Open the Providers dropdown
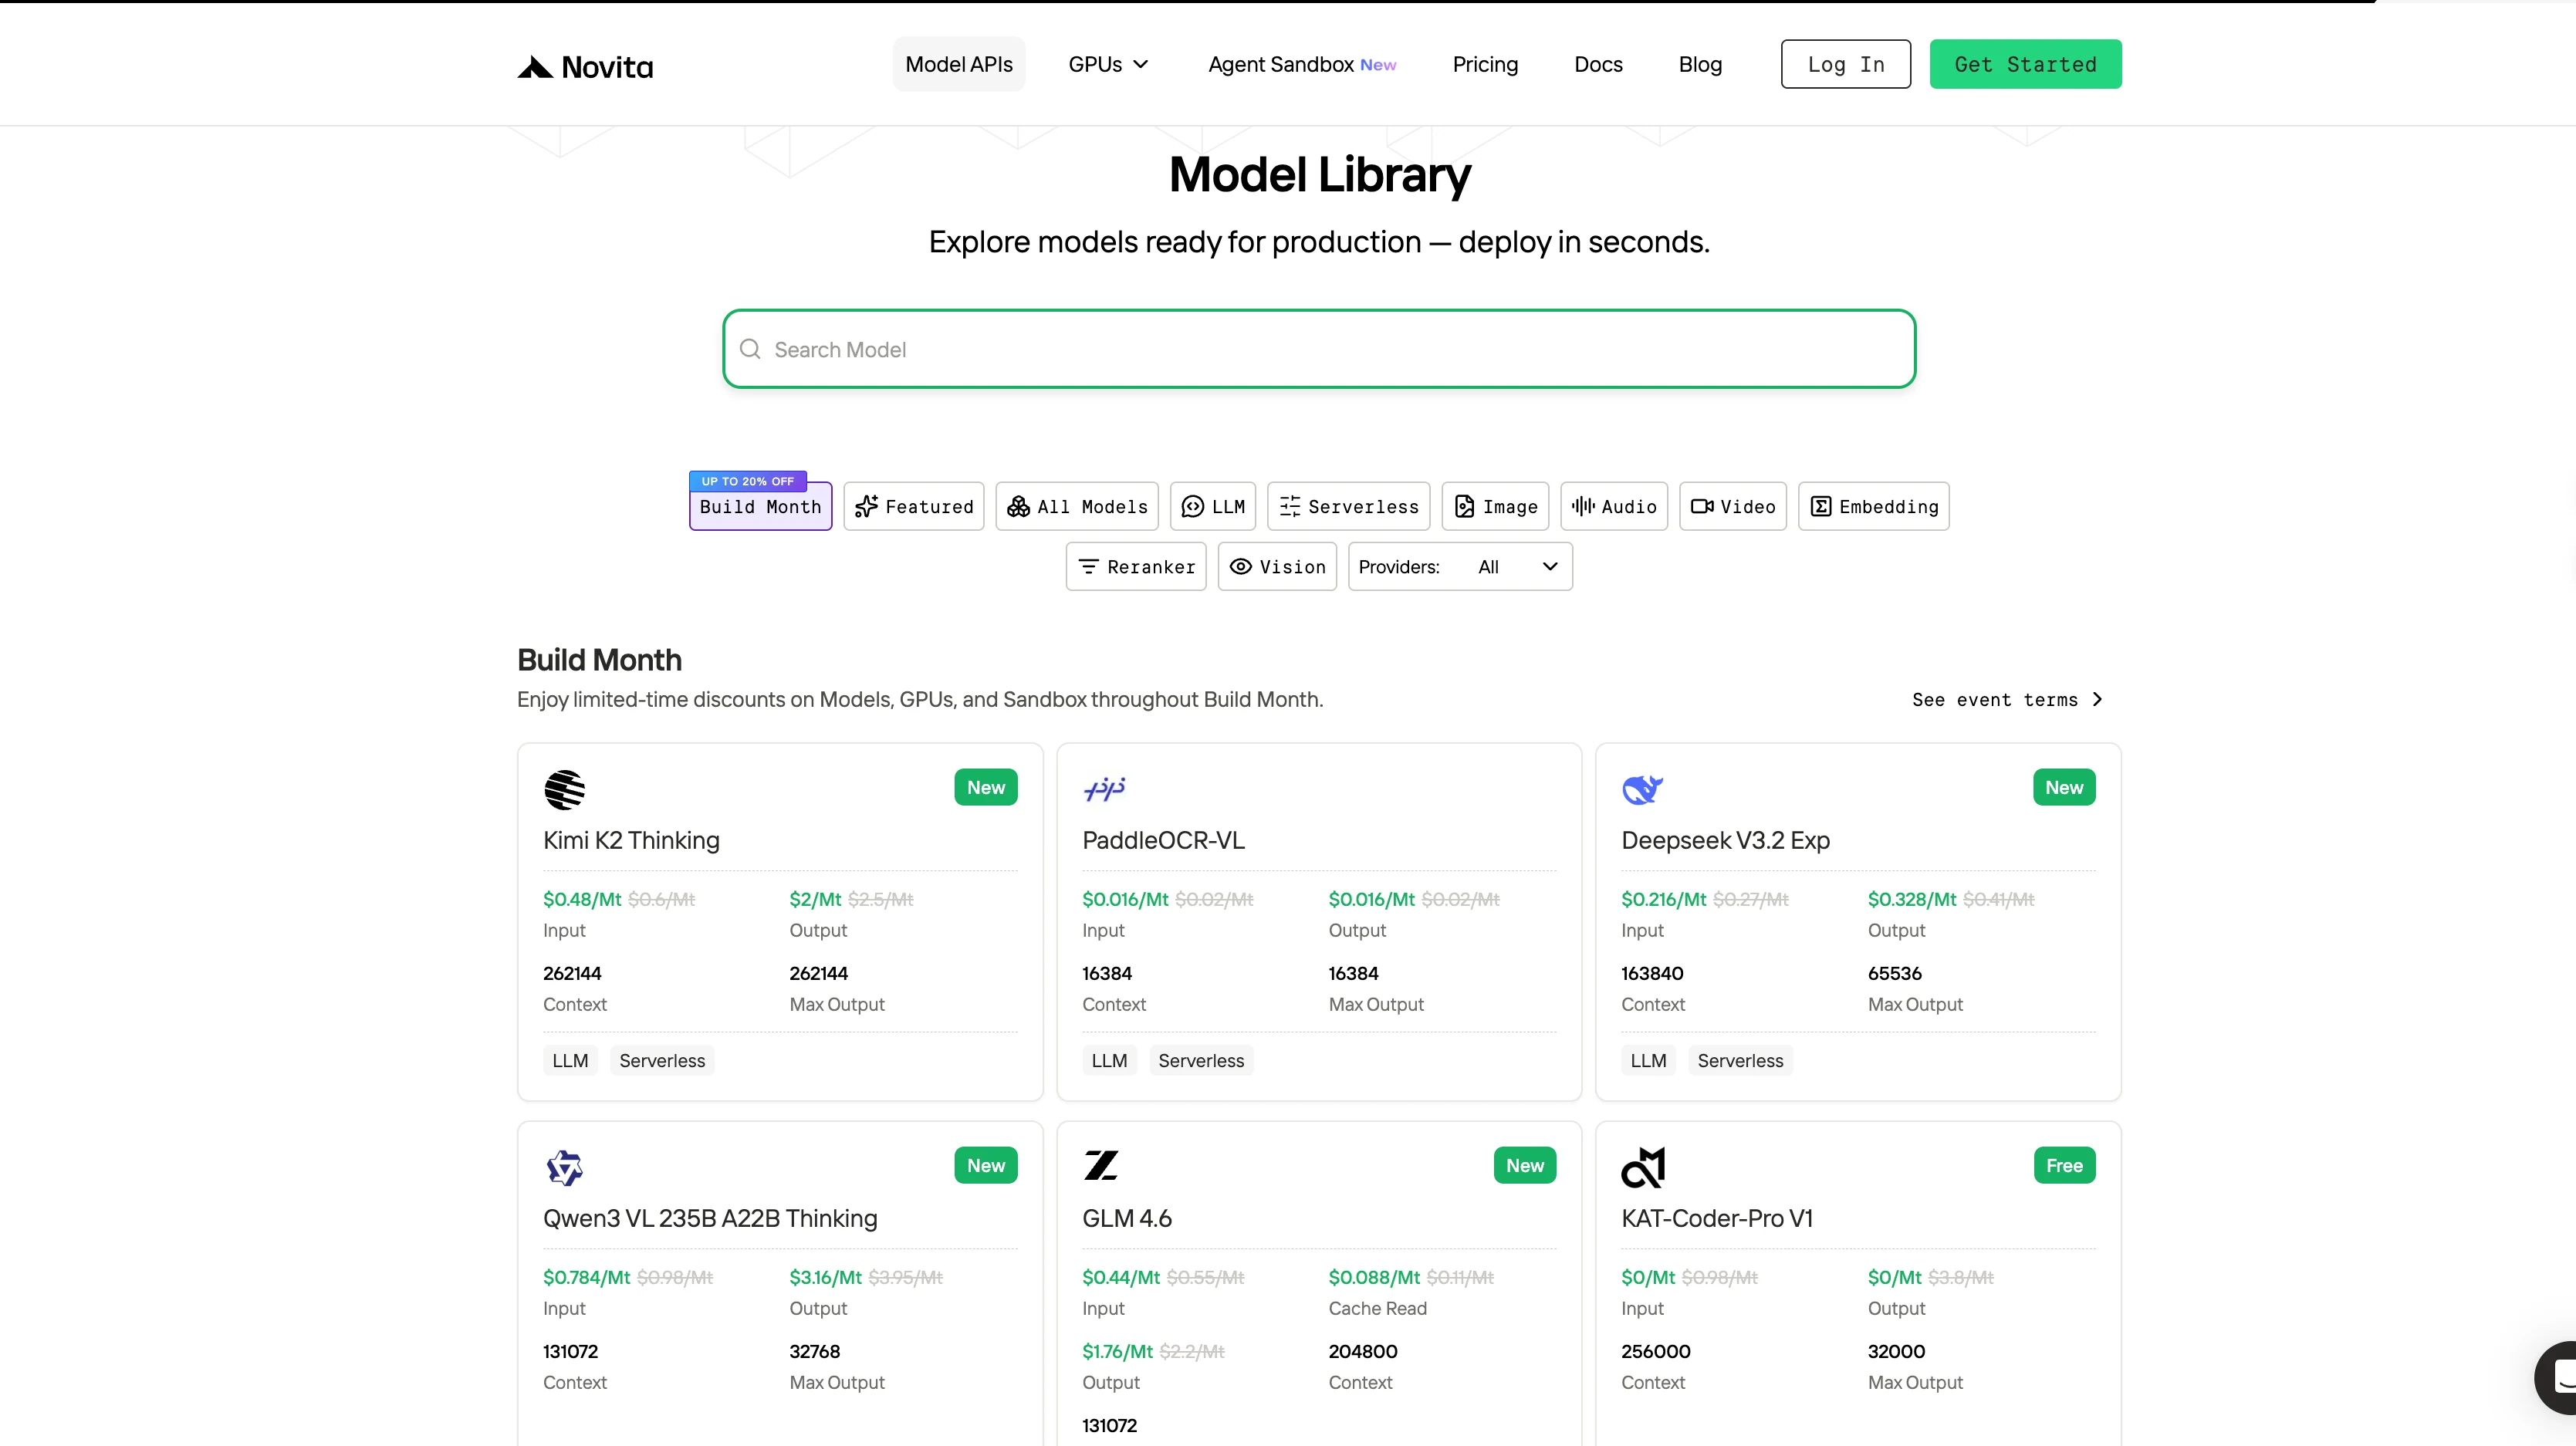This screenshot has width=2576, height=1446. point(1460,566)
